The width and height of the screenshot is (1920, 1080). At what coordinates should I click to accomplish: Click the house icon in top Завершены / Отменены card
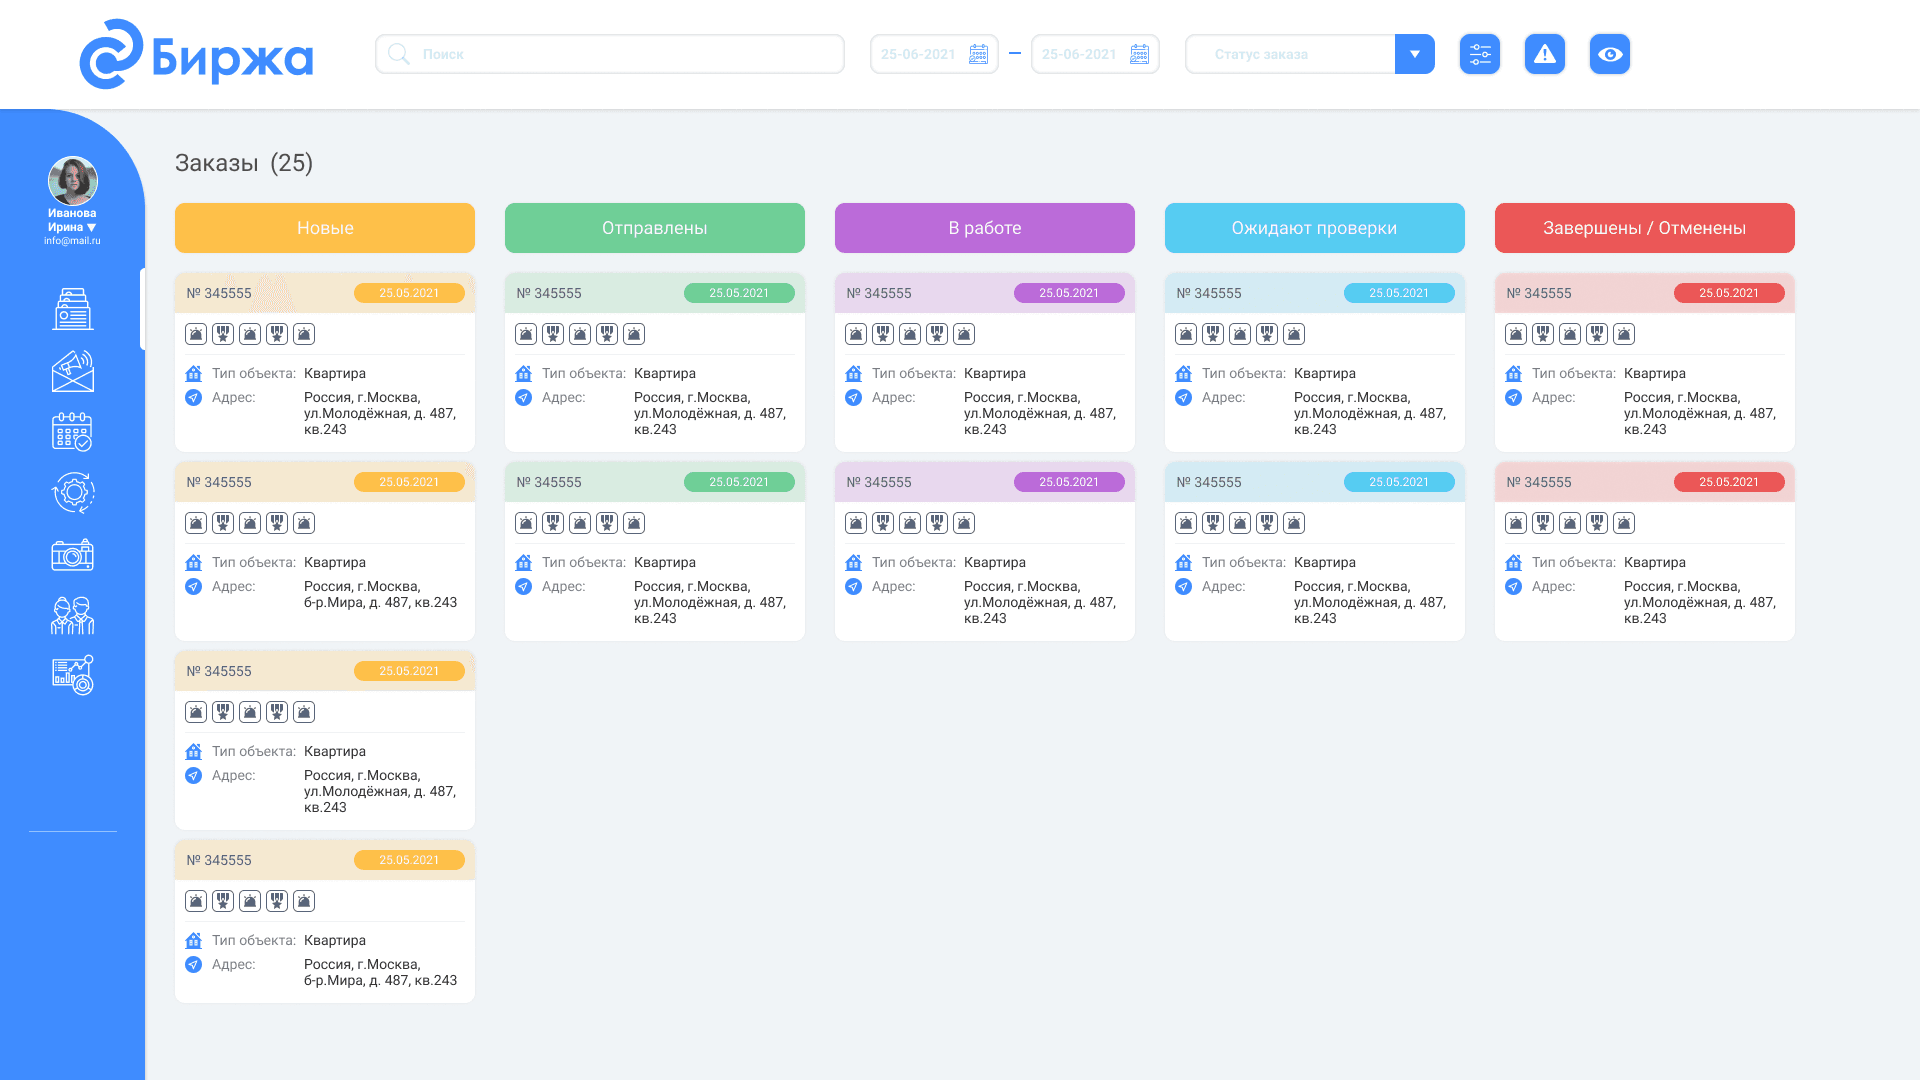1514,373
